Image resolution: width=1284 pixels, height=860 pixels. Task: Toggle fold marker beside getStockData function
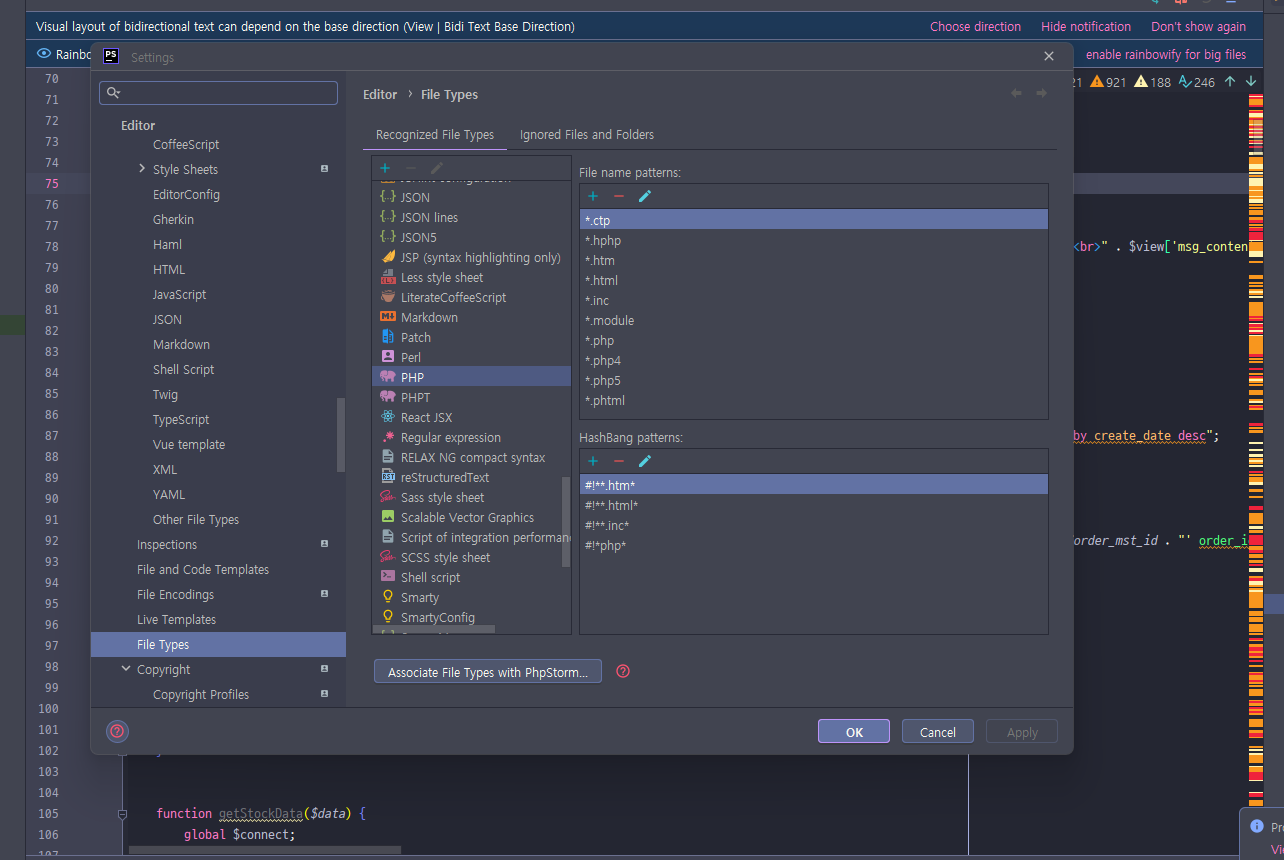click(x=122, y=813)
